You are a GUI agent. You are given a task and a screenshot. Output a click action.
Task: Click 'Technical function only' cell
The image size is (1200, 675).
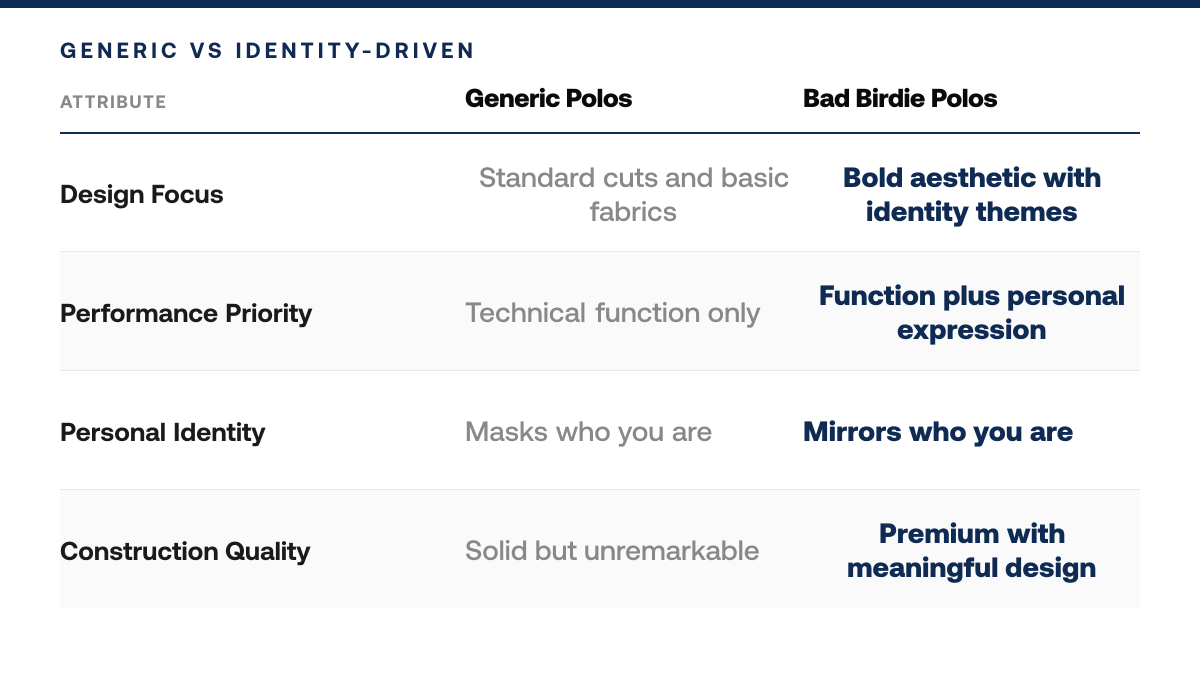(x=613, y=313)
